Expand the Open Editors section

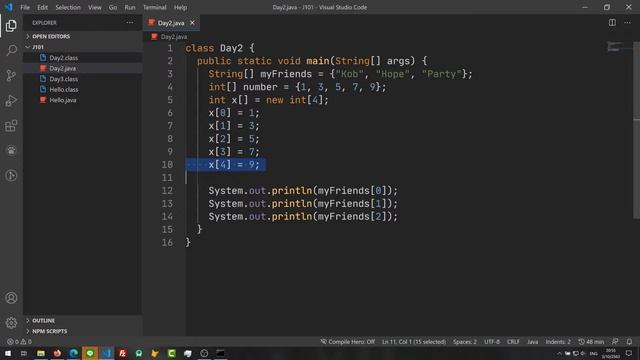[x=83, y=36]
